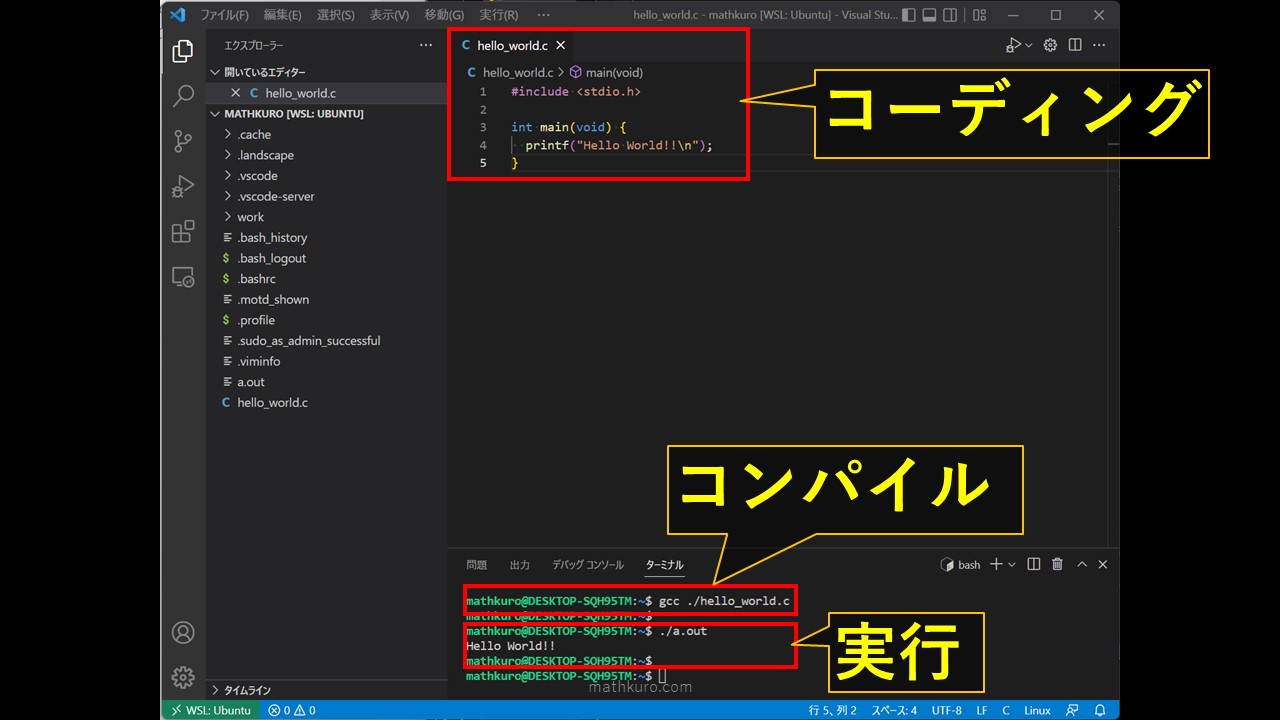Close hello_world.c in open editors list
Screen dimensions: 1280x720
coord(236,93)
